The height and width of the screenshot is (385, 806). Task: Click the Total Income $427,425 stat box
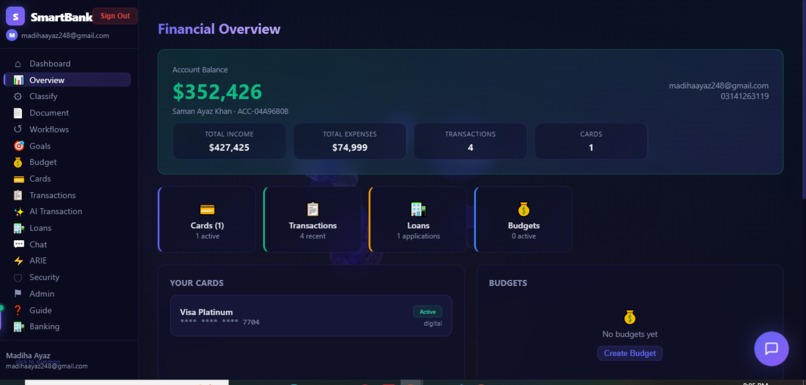pos(229,141)
